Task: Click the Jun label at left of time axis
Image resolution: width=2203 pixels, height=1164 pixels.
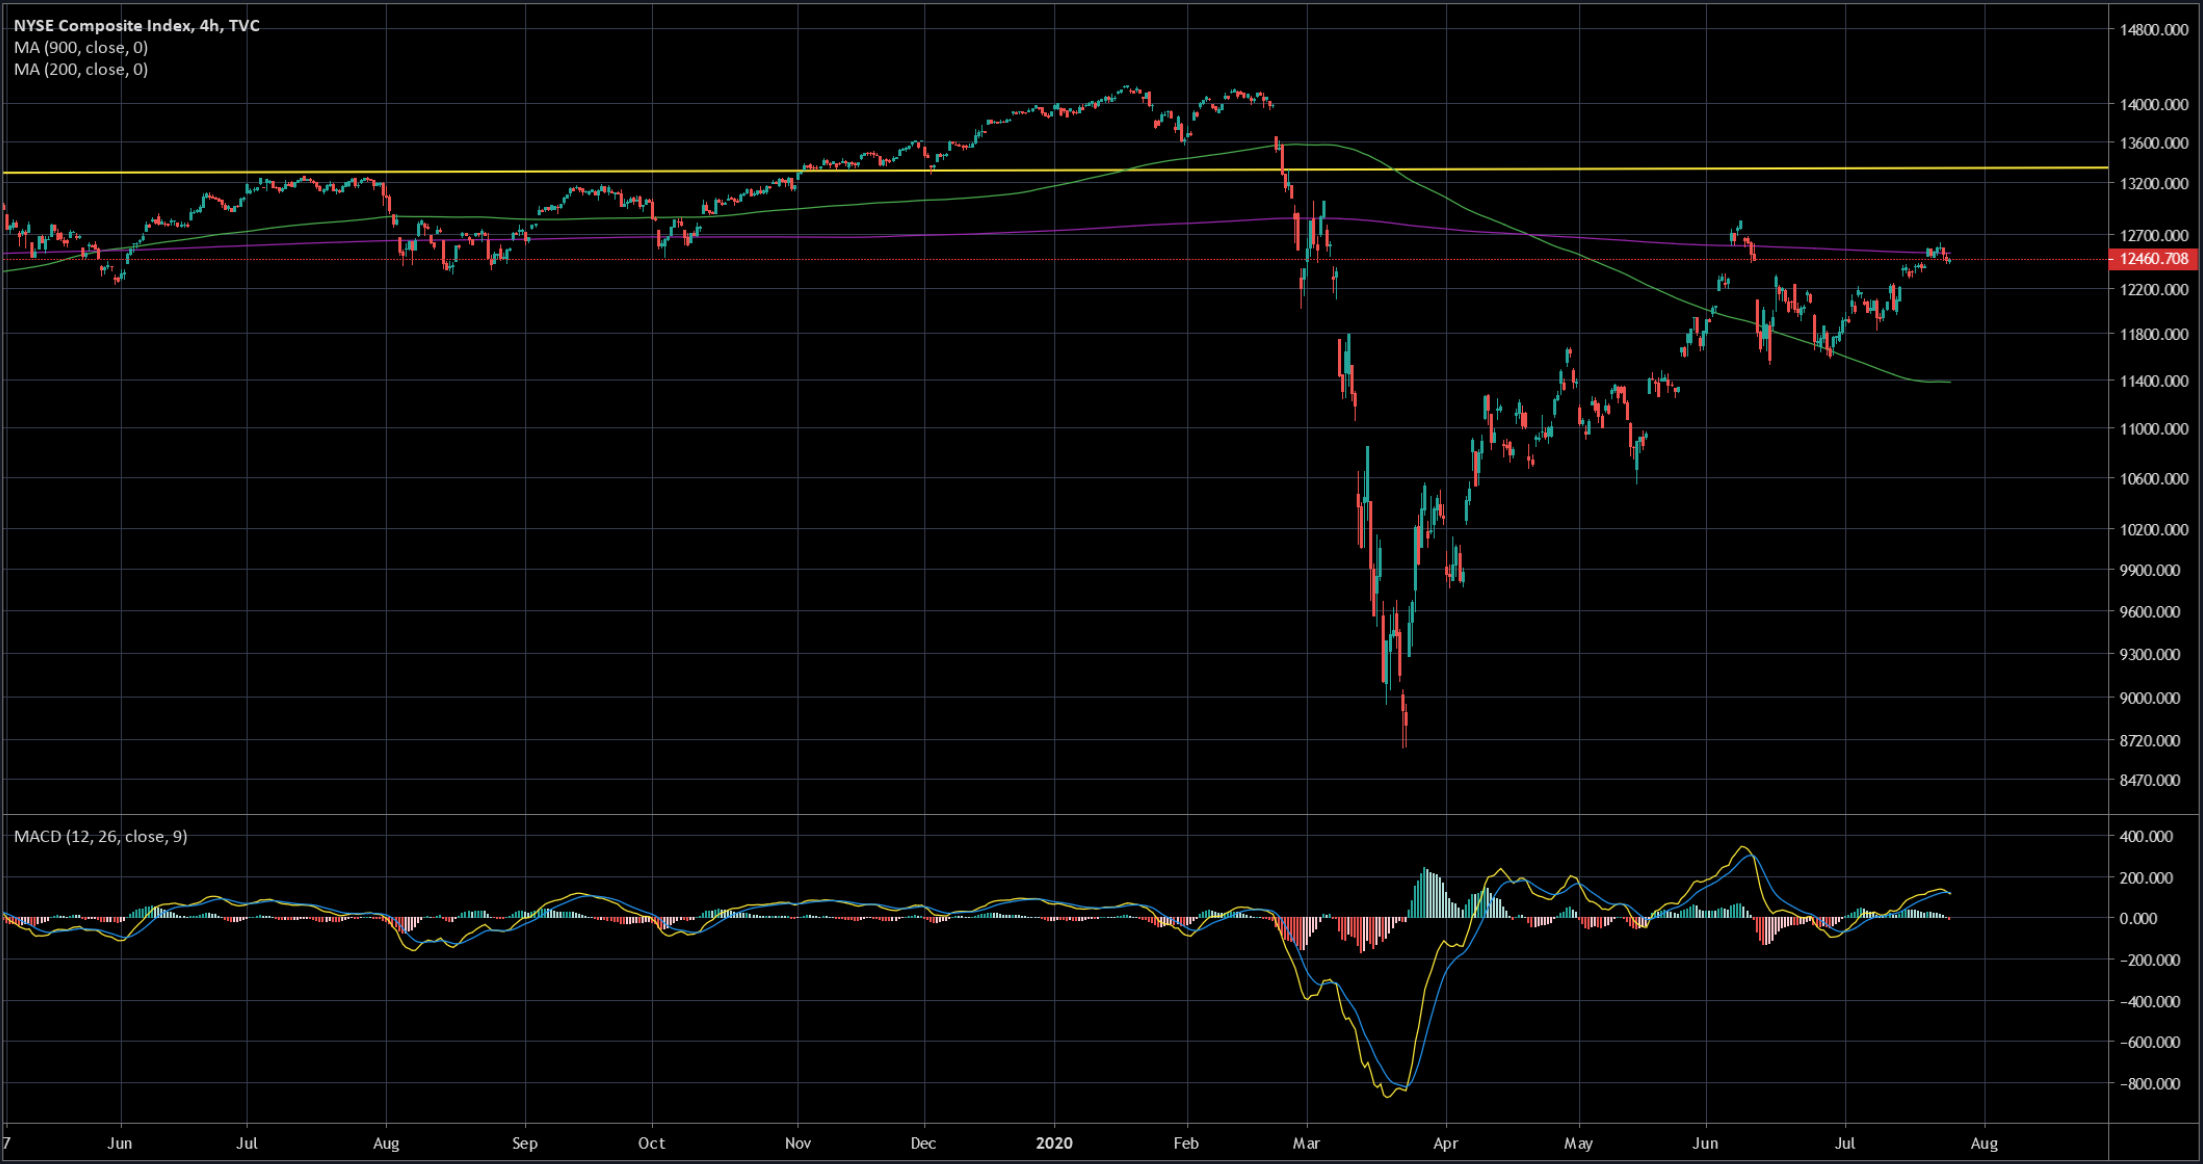Action: click(x=120, y=1143)
